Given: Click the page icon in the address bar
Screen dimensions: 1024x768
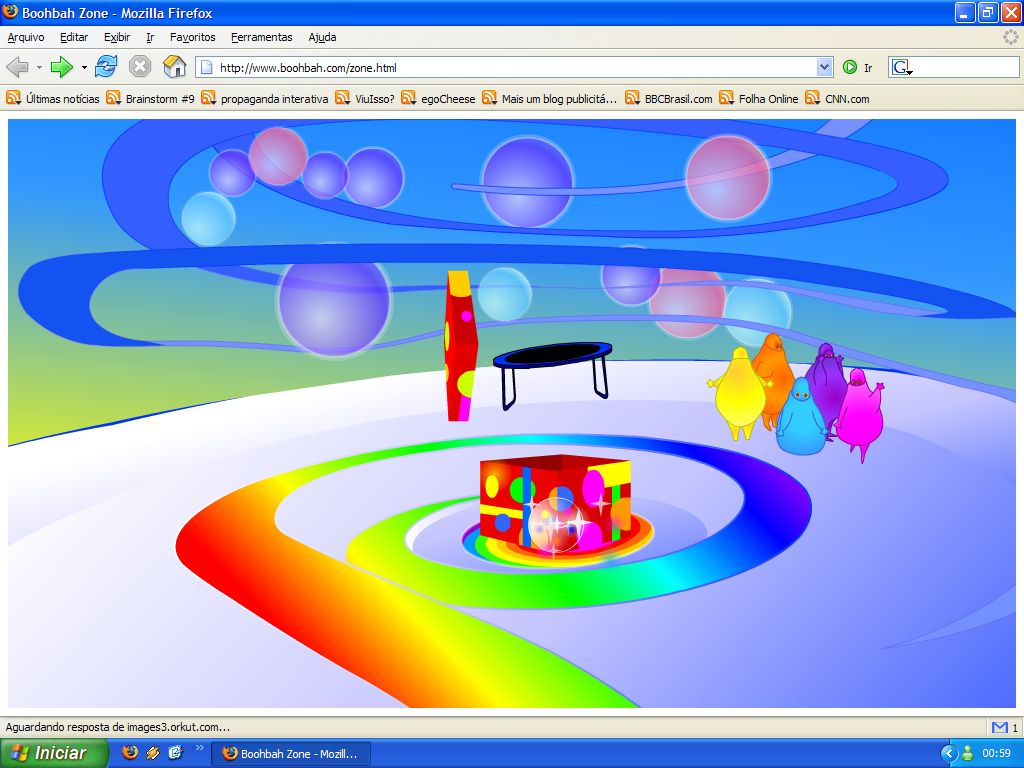Looking at the screenshot, I should [x=206, y=67].
